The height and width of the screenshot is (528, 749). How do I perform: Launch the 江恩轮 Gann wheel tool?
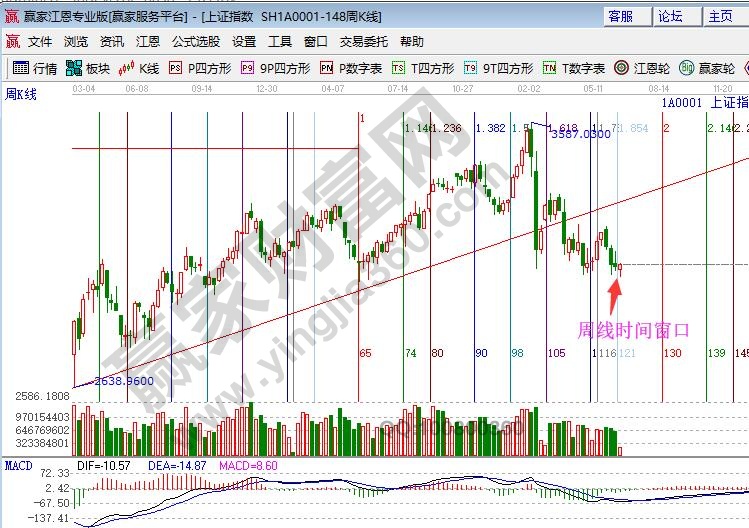tap(642, 69)
